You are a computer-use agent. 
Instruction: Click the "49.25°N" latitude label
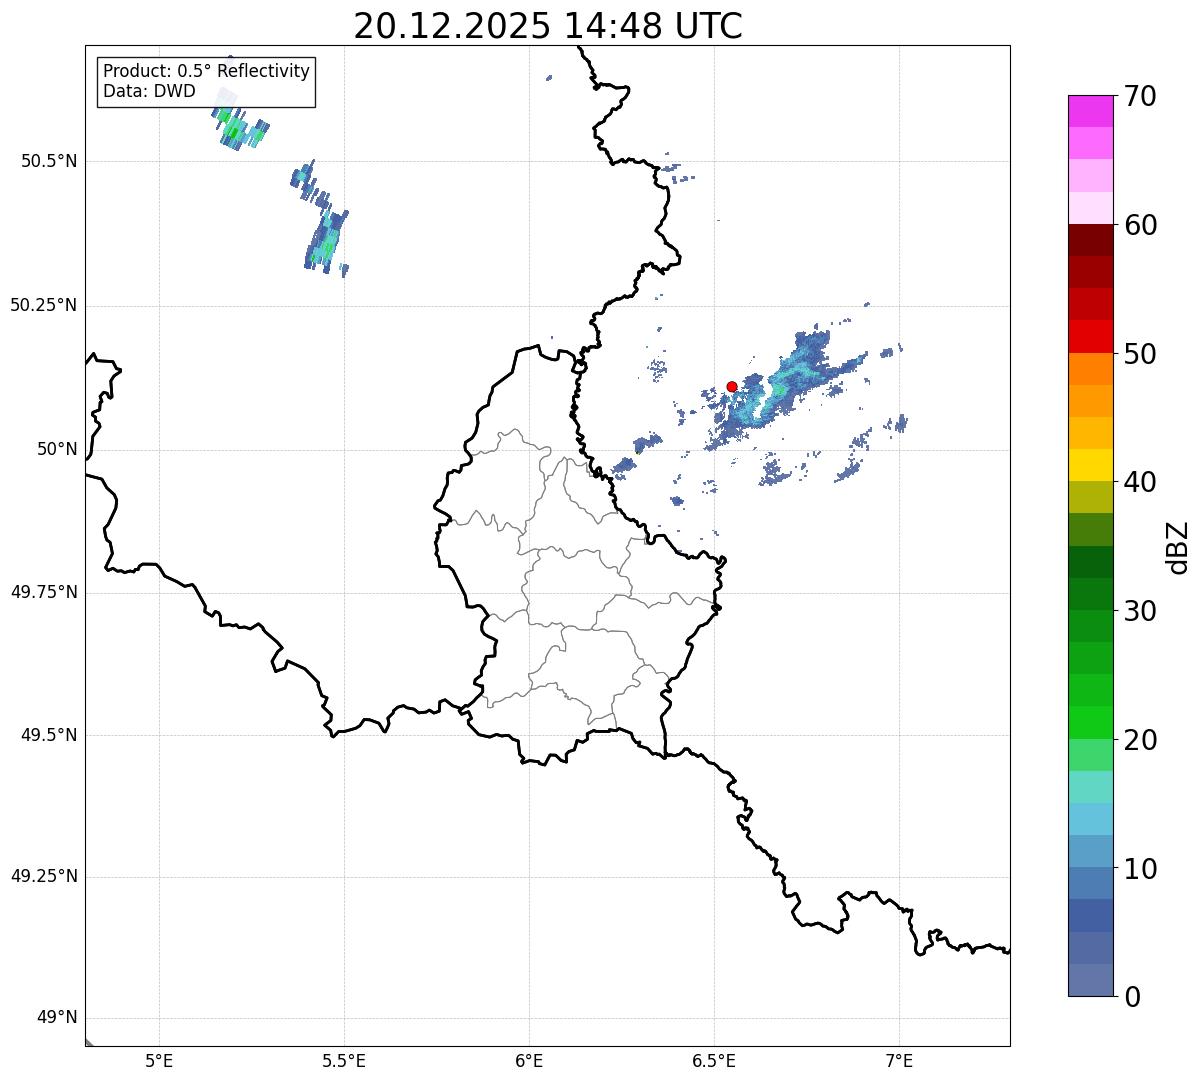(44, 877)
